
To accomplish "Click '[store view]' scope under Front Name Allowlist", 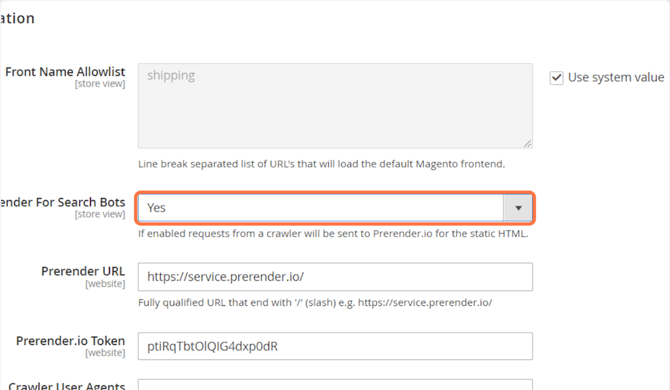I will click(100, 84).
